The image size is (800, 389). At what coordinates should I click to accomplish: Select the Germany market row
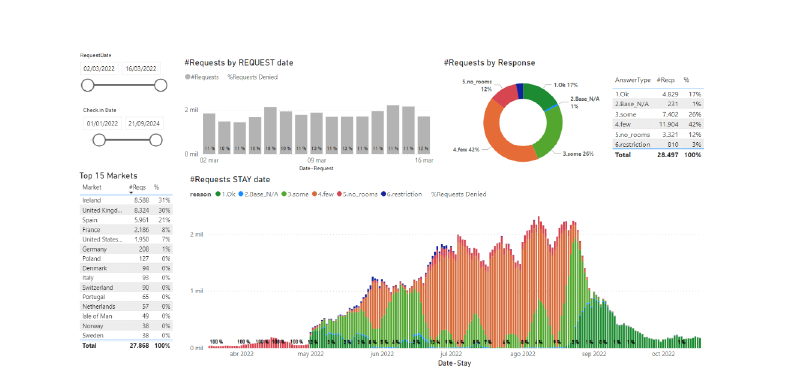126,249
